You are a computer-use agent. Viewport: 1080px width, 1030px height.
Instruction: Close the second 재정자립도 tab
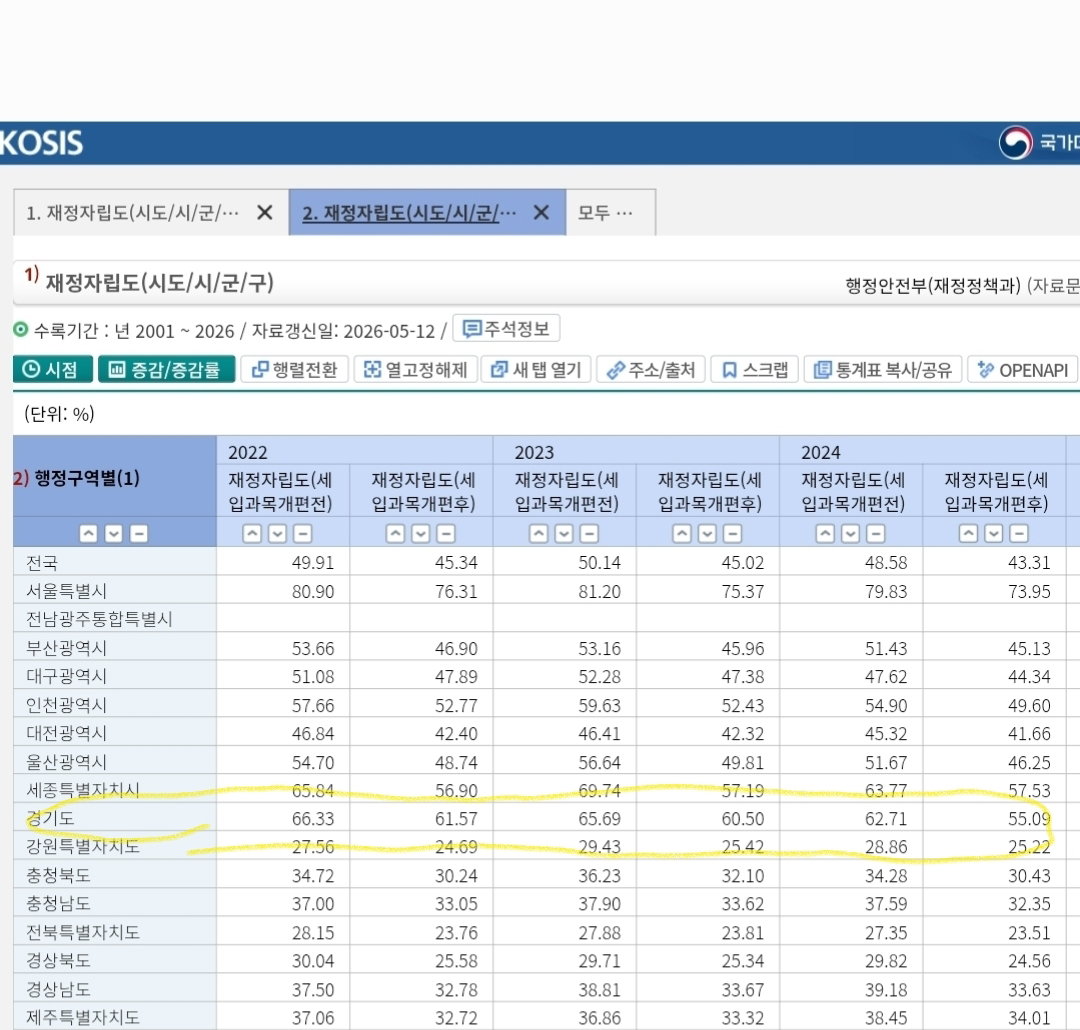pos(541,213)
